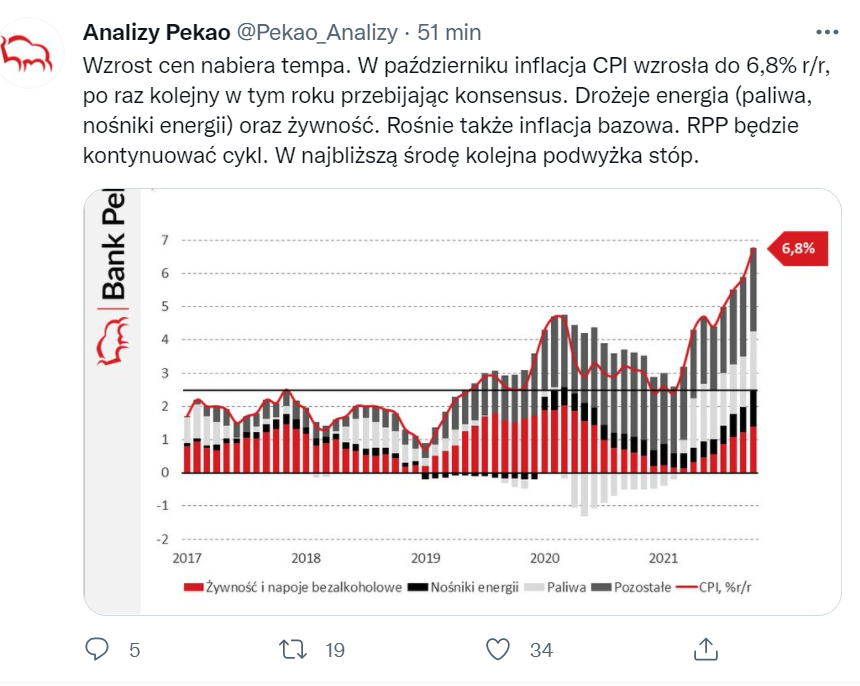The image size is (860, 686).
Task: Click the @Pekao_Analizy handle
Action: point(319,32)
